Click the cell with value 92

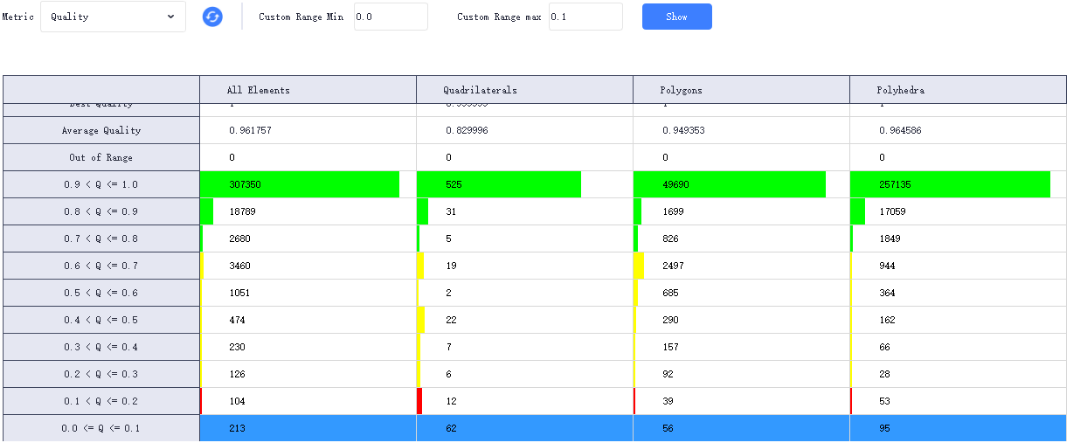[741, 374]
